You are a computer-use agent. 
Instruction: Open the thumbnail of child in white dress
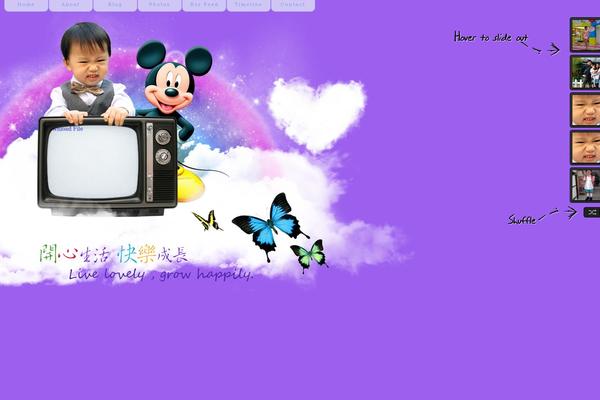click(585, 185)
